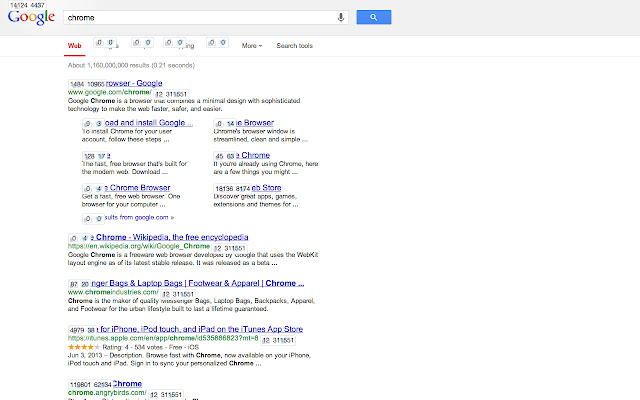Click green URL chrome.angrybirds.com/
640x400 pixels.
[107, 393]
